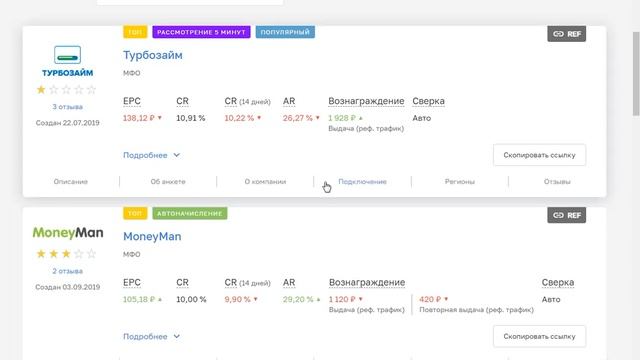Open Об анкете tab of Турбозайм
This screenshot has height=360, width=640.
pos(168,182)
